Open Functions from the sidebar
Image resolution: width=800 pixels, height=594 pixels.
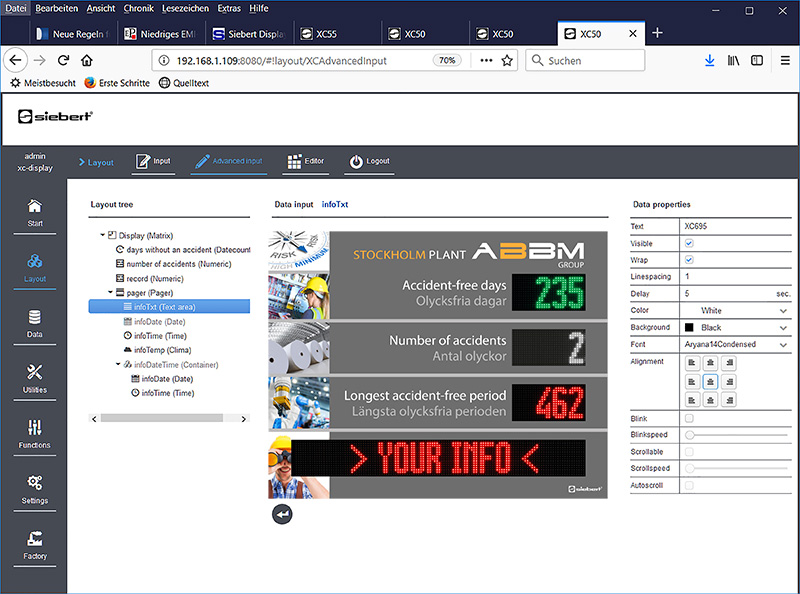34,432
